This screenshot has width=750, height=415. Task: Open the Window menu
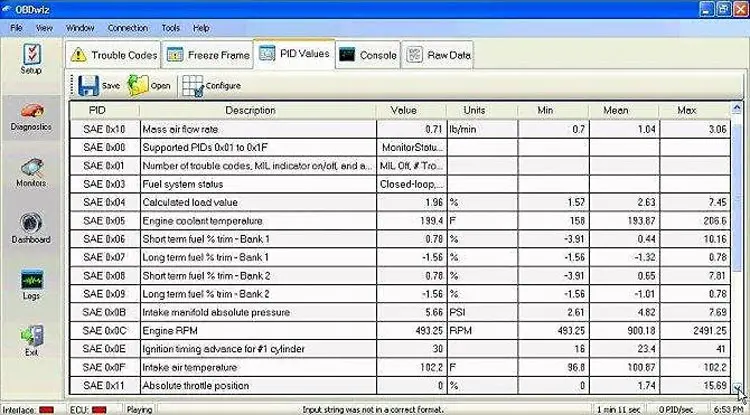80,28
